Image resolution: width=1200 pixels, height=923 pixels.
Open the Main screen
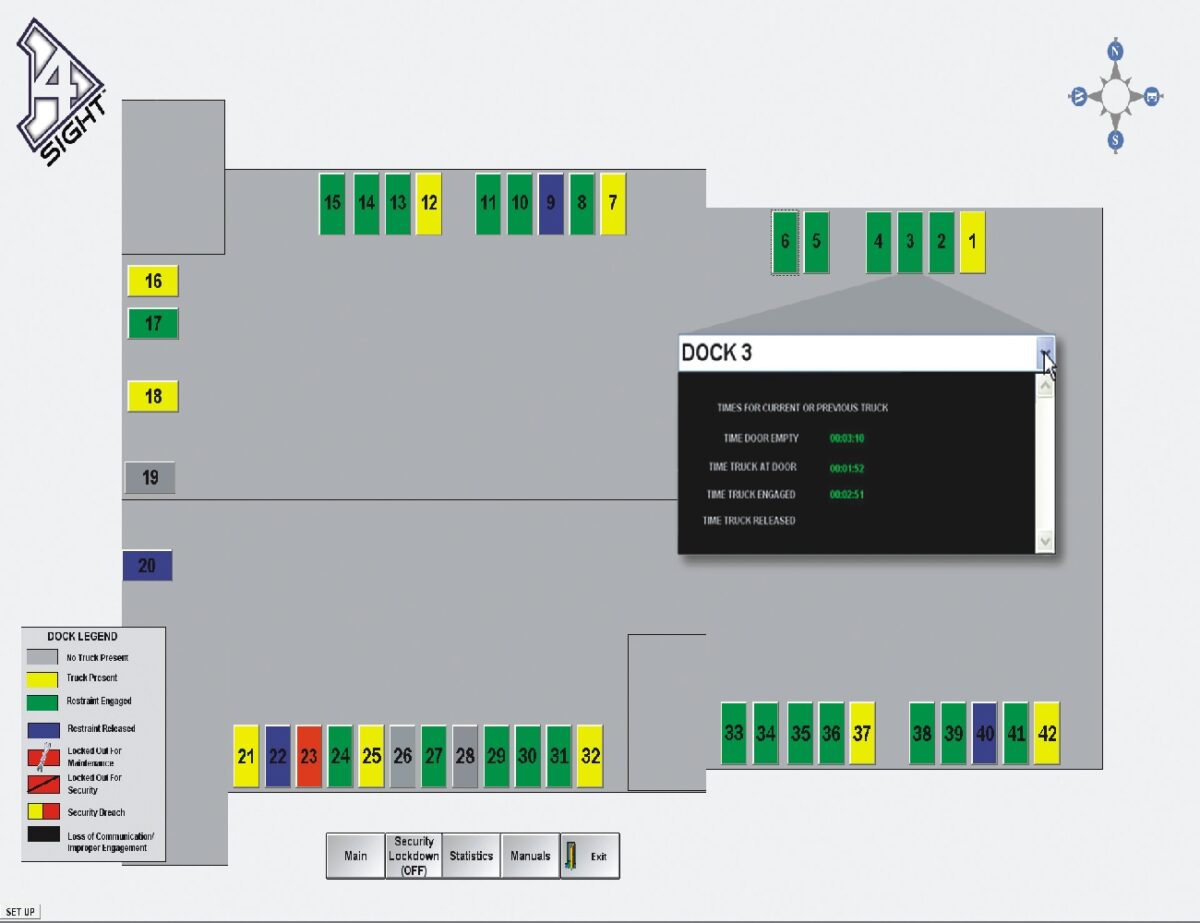tap(356, 856)
